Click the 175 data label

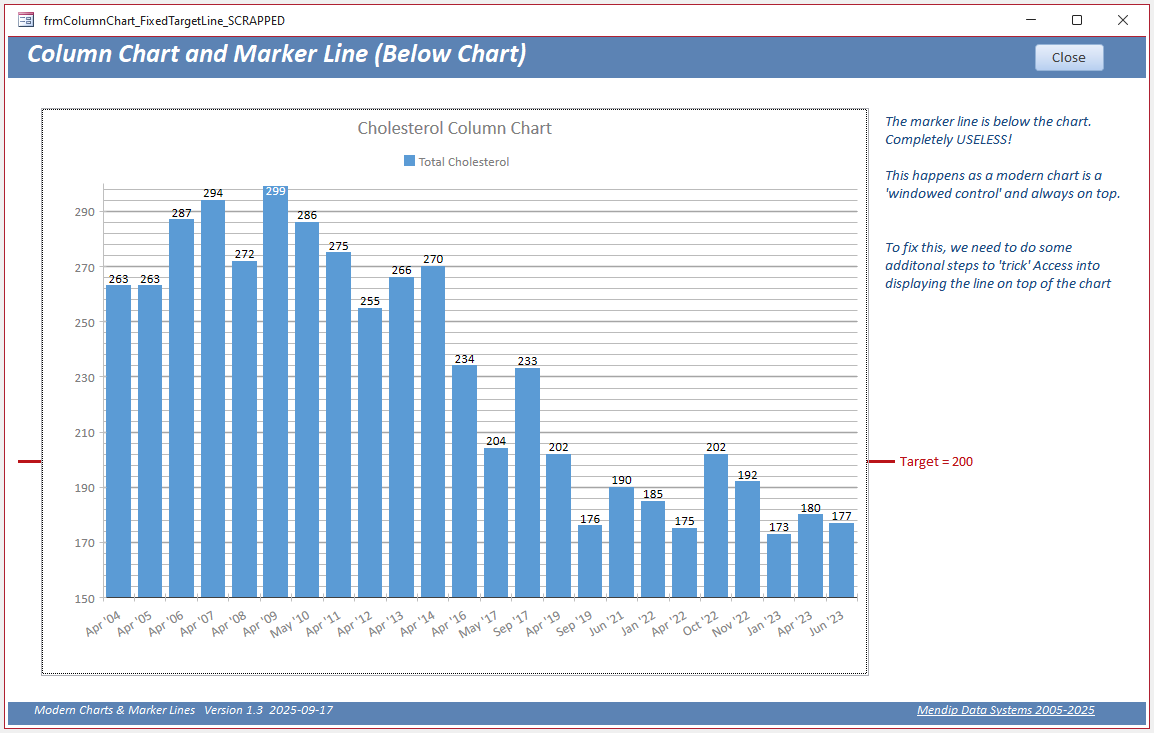[x=684, y=521]
